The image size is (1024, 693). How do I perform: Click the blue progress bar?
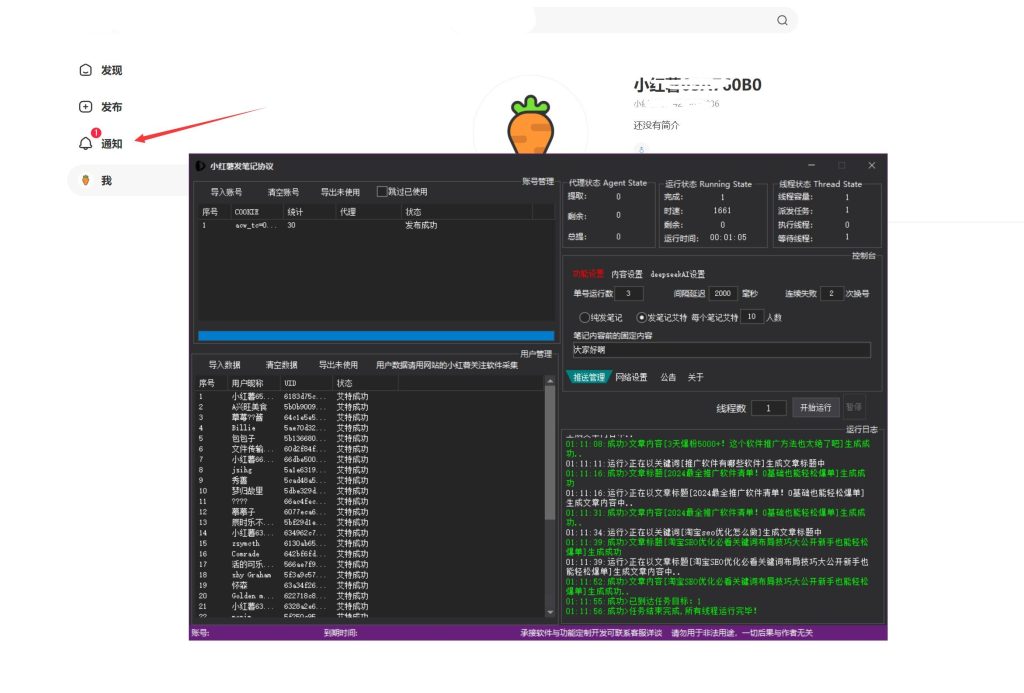tap(376, 336)
